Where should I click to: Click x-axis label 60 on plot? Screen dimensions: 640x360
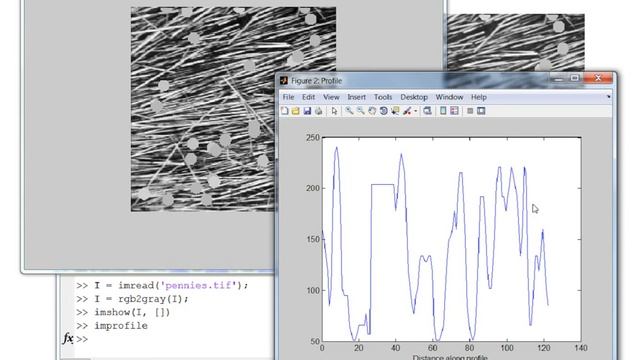tap(433, 348)
